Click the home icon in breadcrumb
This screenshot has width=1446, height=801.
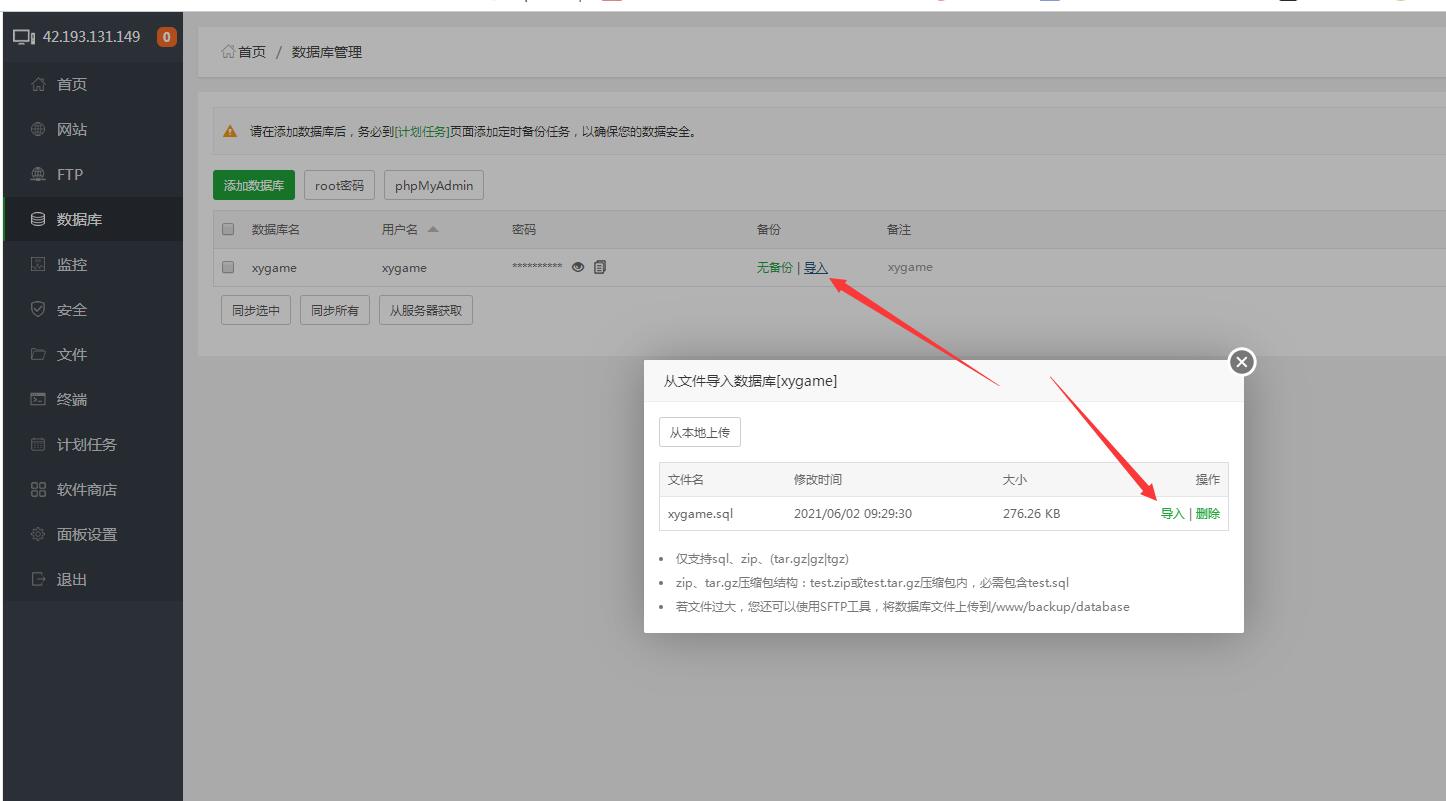(228, 52)
